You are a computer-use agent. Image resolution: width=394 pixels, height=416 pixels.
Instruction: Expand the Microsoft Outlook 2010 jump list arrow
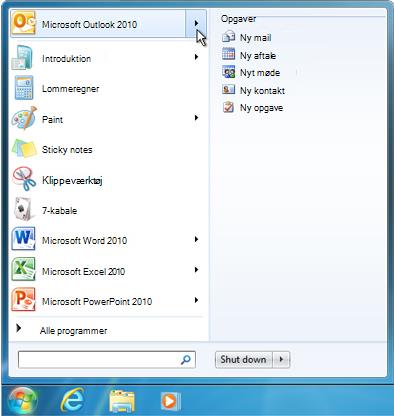tap(196, 23)
